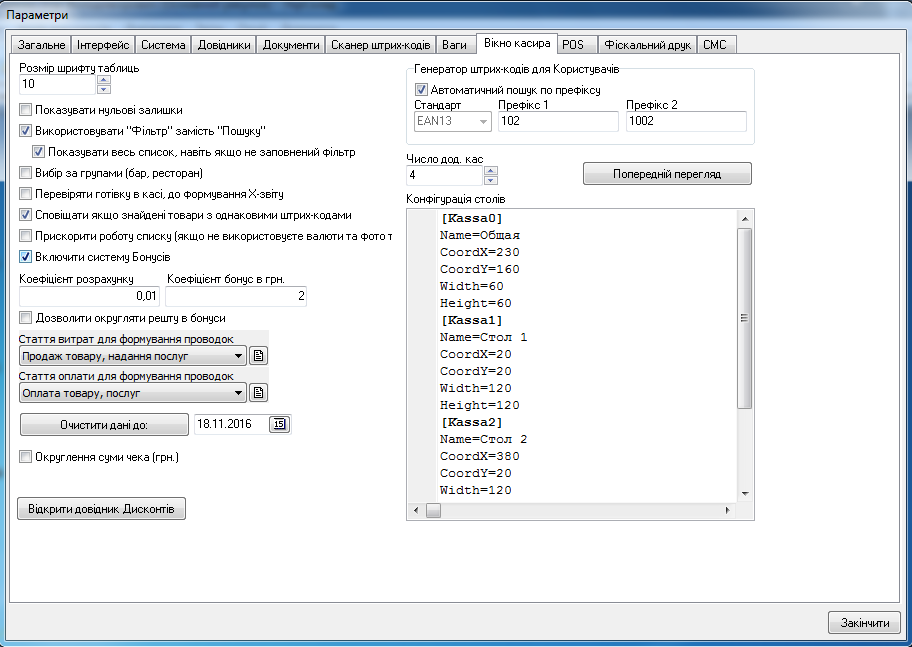Click the Префікс 1 input field
This screenshot has height=647, width=912.
[x=557, y=121]
